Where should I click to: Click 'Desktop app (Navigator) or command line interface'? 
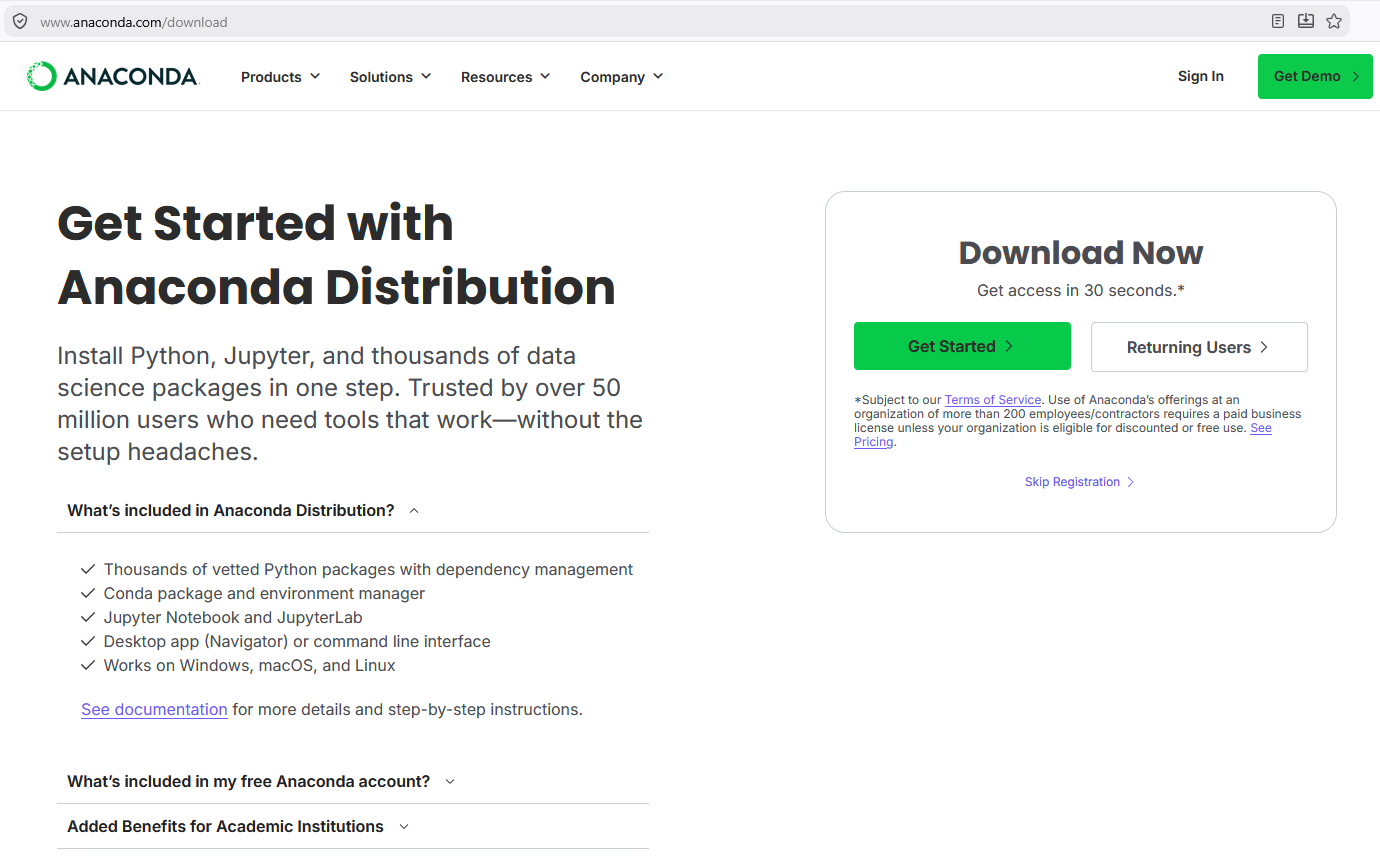coord(297,641)
